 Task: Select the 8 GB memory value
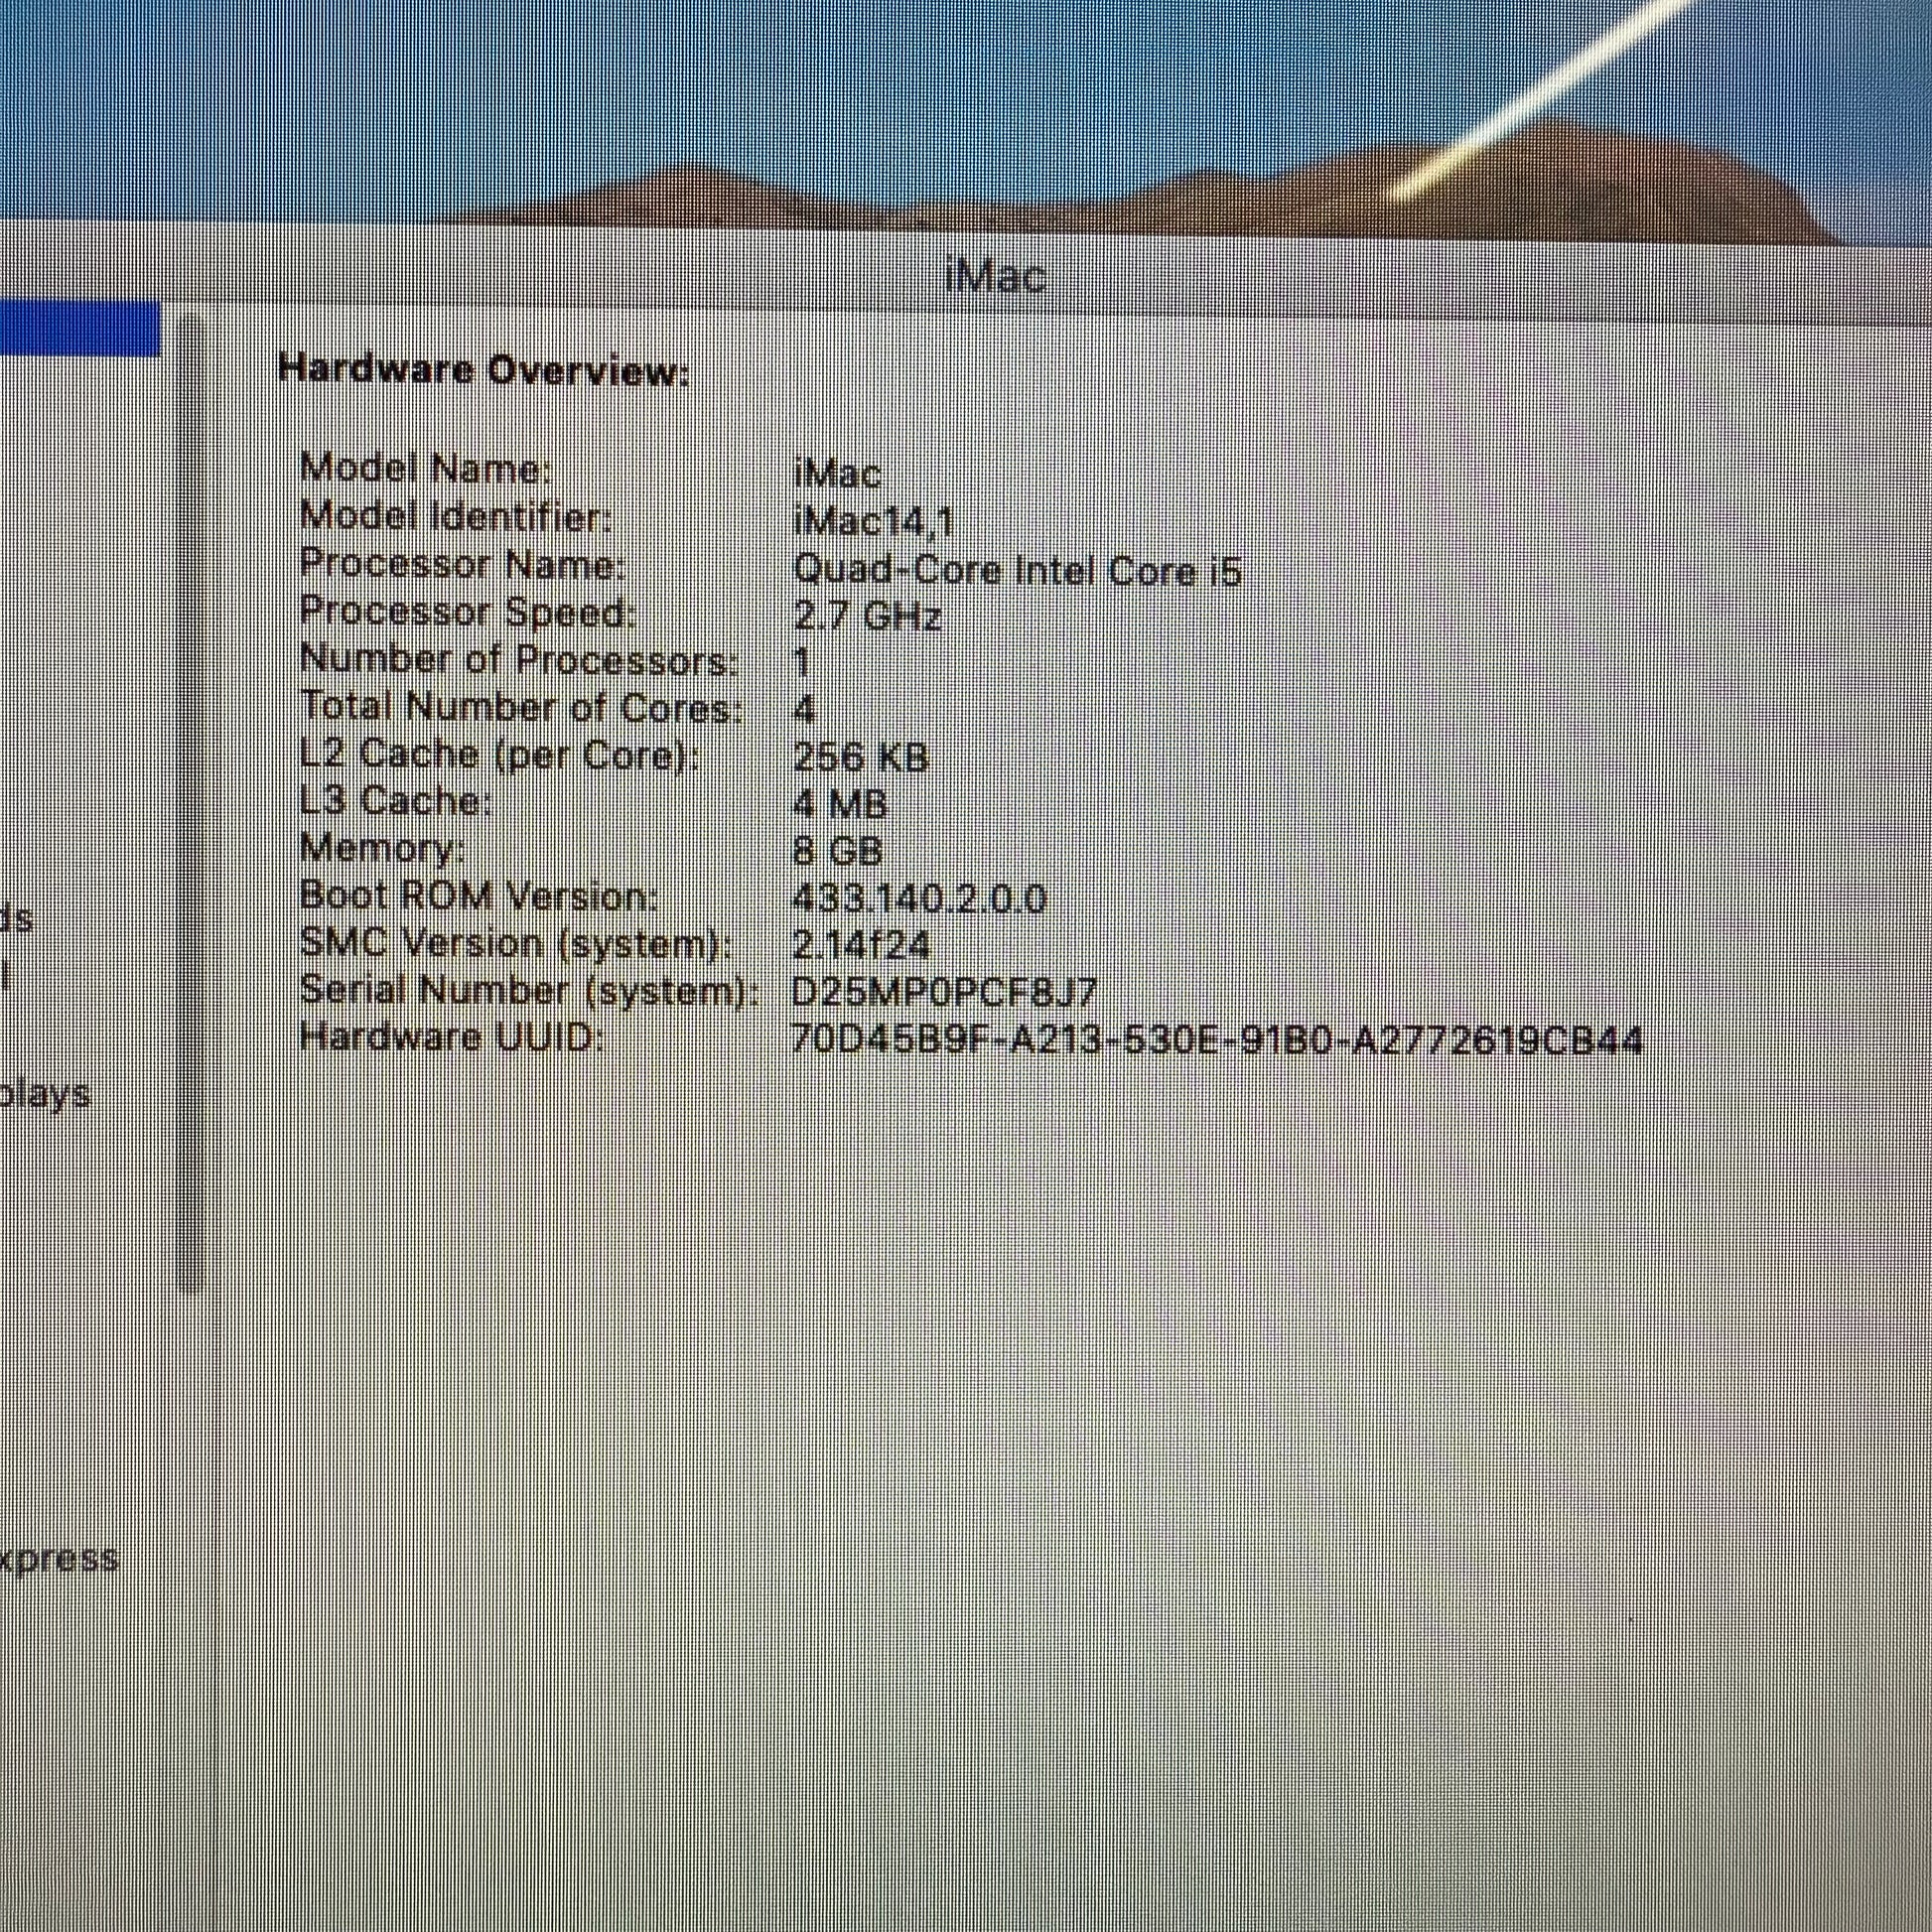point(837,851)
